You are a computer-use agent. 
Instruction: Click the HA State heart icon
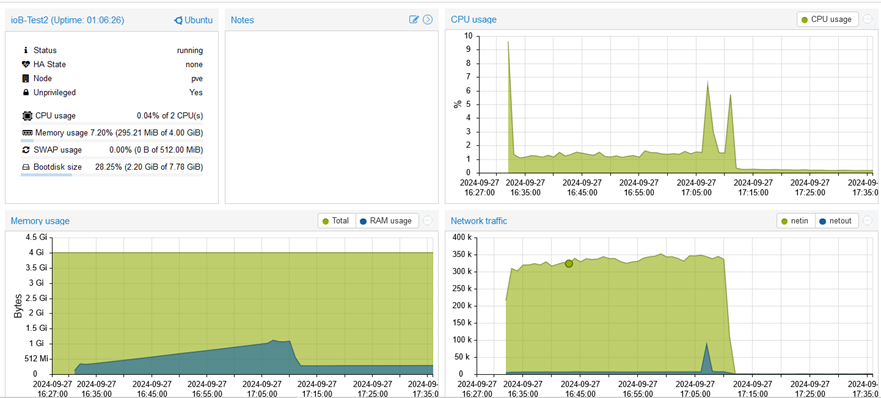pyautogui.click(x=25, y=64)
